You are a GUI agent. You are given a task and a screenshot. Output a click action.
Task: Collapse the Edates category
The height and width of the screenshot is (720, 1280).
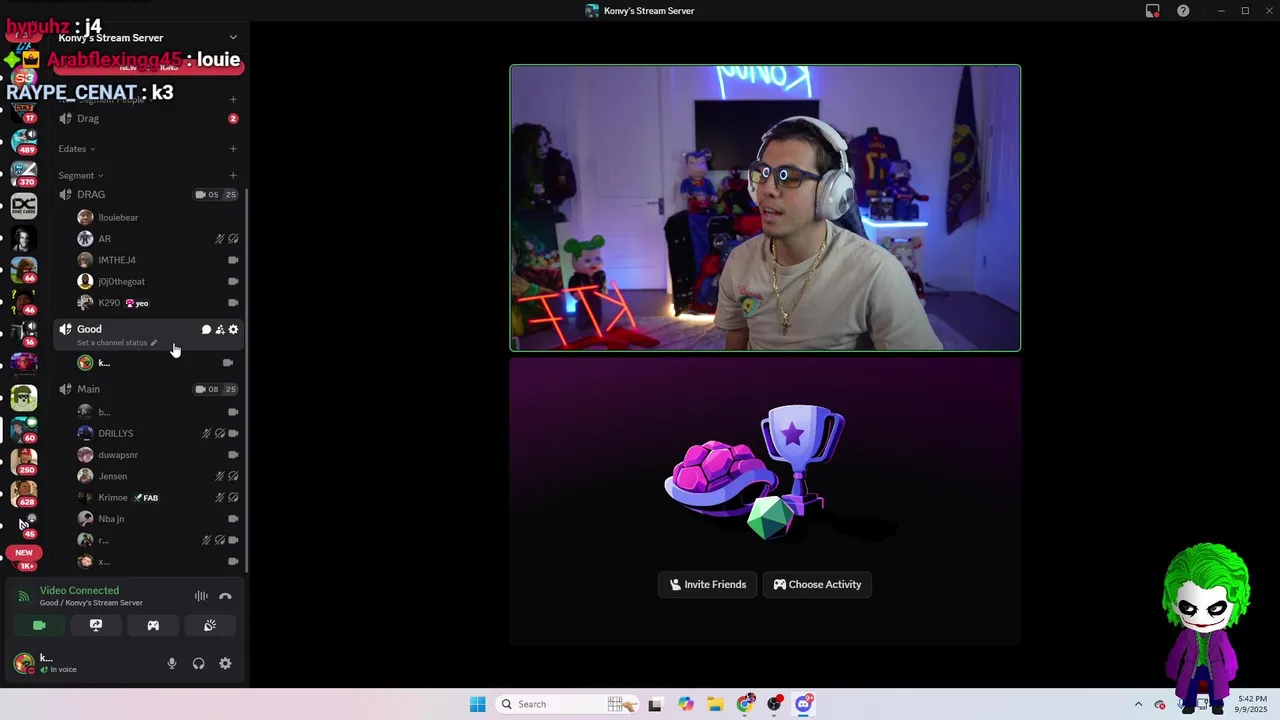tap(76, 149)
